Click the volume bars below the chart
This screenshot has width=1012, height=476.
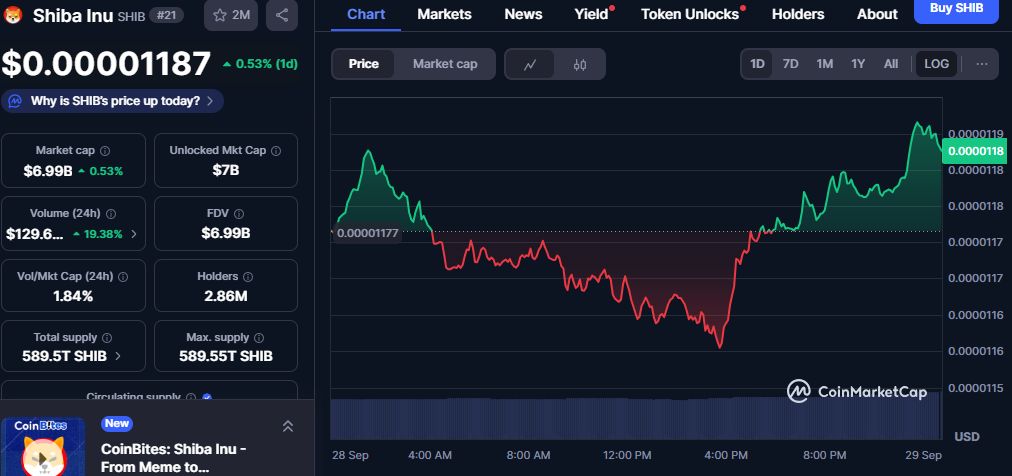pyautogui.click(x=636, y=419)
